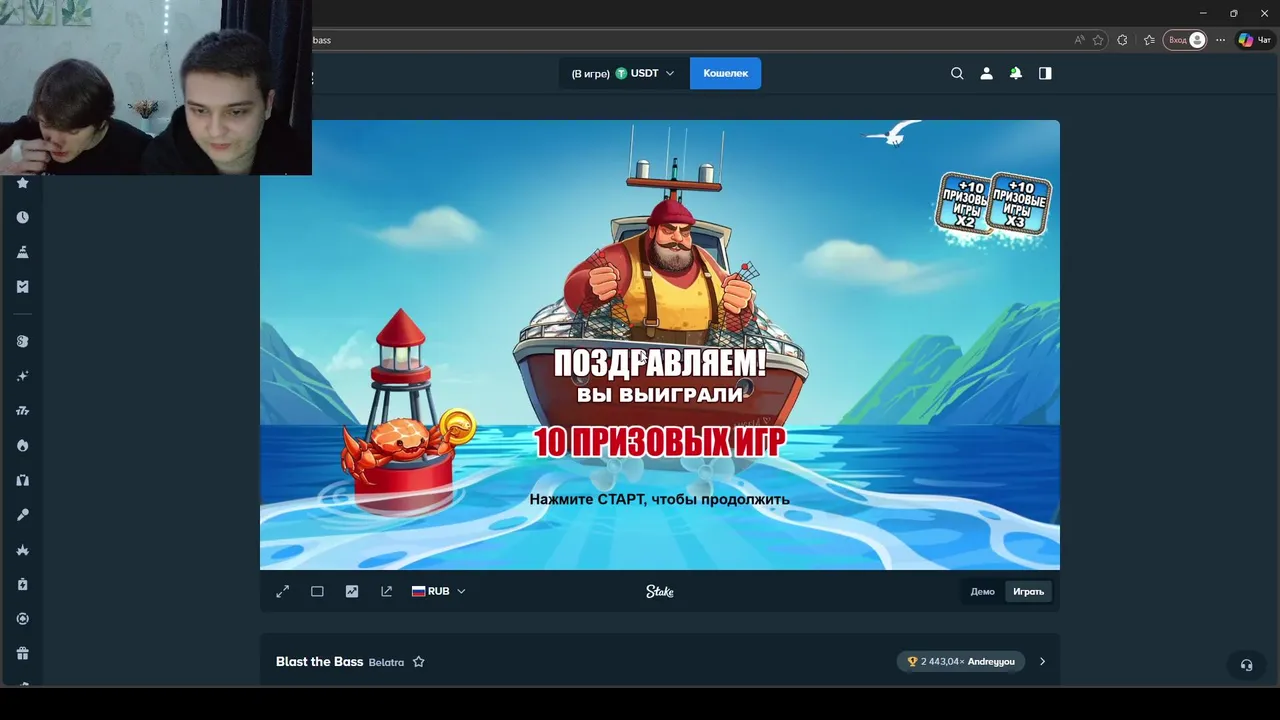The width and height of the screenshot is (1280, 720).
Task: Open the user profile icon
Action: point(986,73)
